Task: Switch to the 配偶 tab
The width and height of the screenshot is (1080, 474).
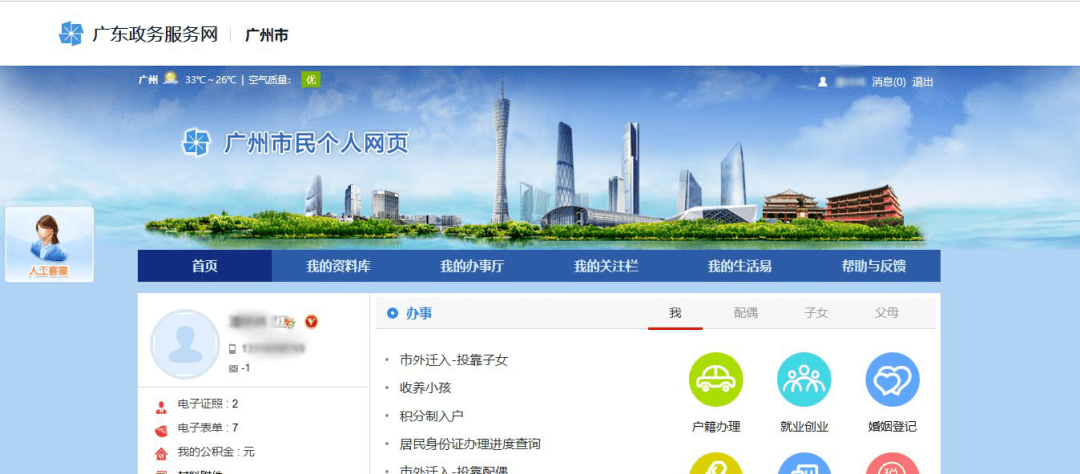Action: (x=746, y=313)
